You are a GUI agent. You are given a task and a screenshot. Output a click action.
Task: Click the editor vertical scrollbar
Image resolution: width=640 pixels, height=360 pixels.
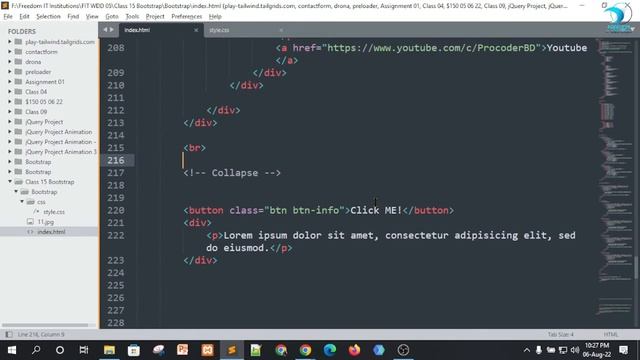[x=636, y=267]
